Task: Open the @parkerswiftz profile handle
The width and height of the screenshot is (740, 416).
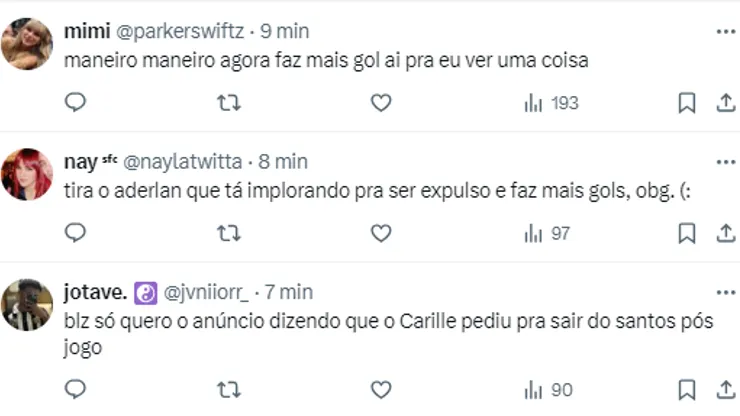Action: (180, 32)
